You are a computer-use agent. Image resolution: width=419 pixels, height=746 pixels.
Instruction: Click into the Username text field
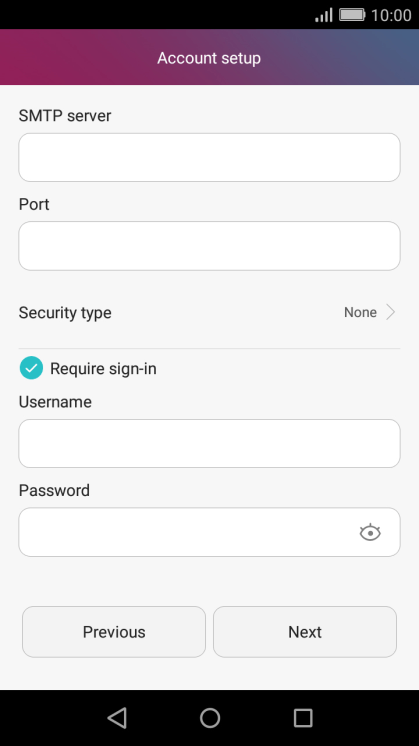coord(209,443)
